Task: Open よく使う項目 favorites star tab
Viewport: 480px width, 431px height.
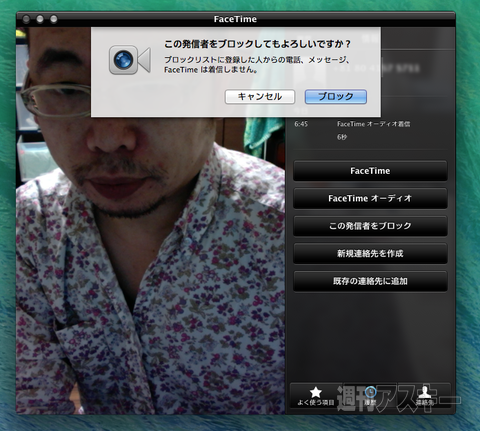Action: pos(316,396)
